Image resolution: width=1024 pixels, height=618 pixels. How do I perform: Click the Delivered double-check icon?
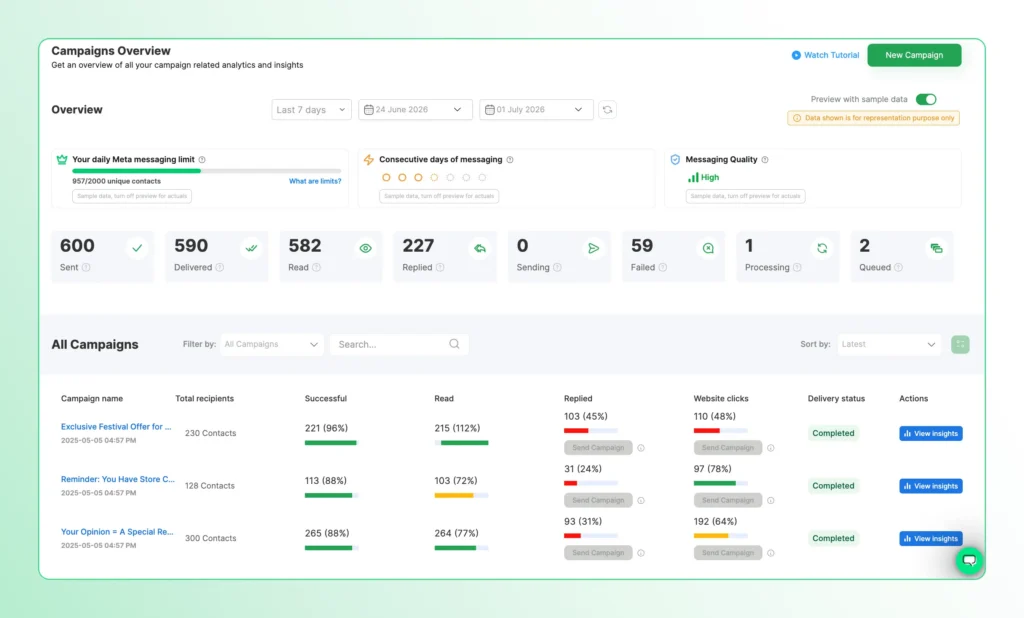tap(251, 248)
